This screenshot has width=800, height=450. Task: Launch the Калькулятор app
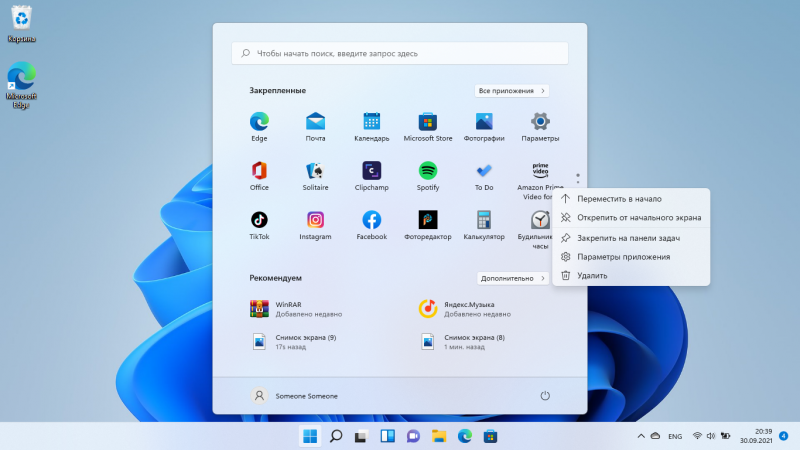[x=484, y=219]
